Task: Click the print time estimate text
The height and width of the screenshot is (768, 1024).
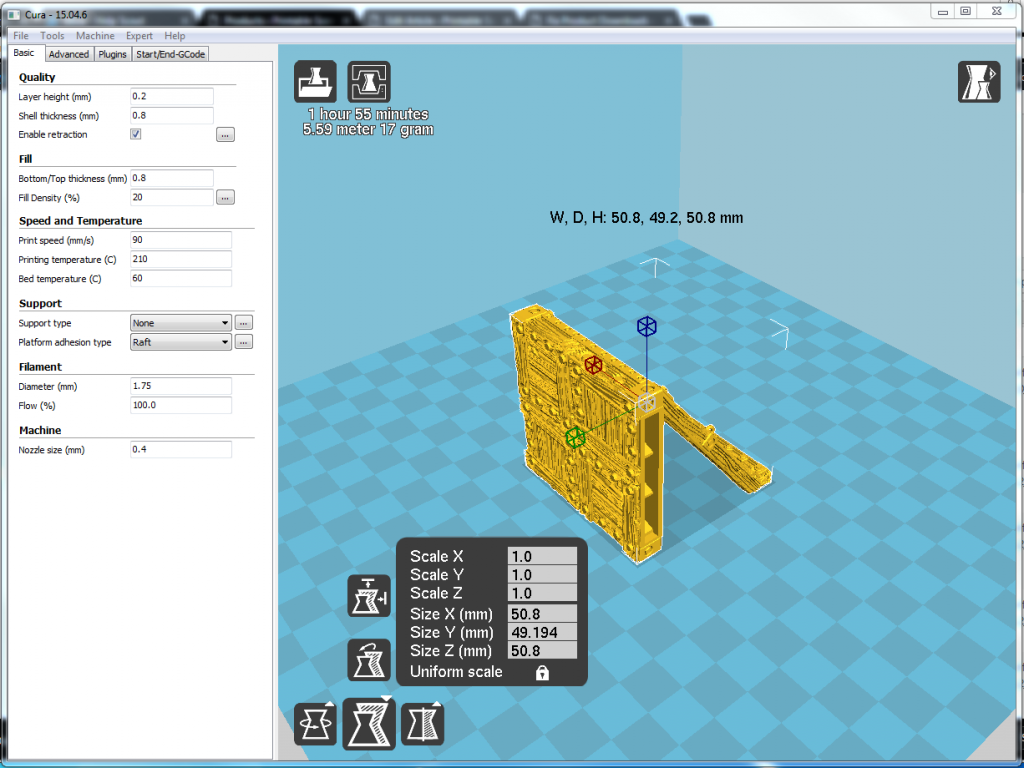Action: tap(368, 114)
